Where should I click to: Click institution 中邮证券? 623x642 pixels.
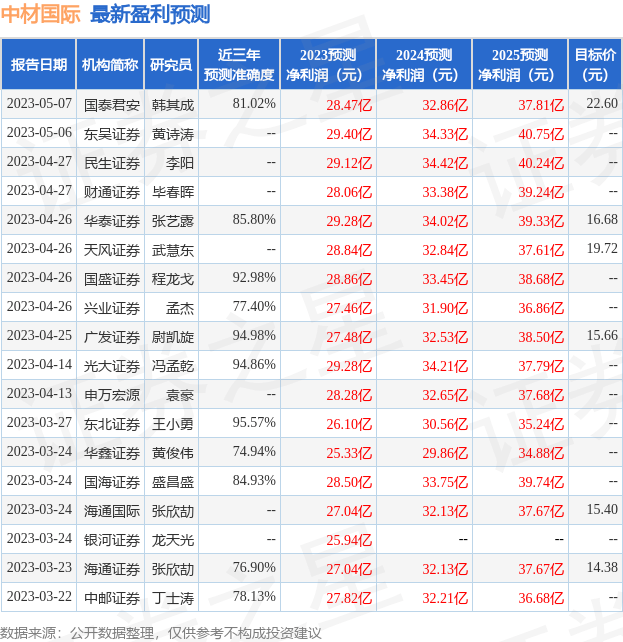(x=112, y=599)
